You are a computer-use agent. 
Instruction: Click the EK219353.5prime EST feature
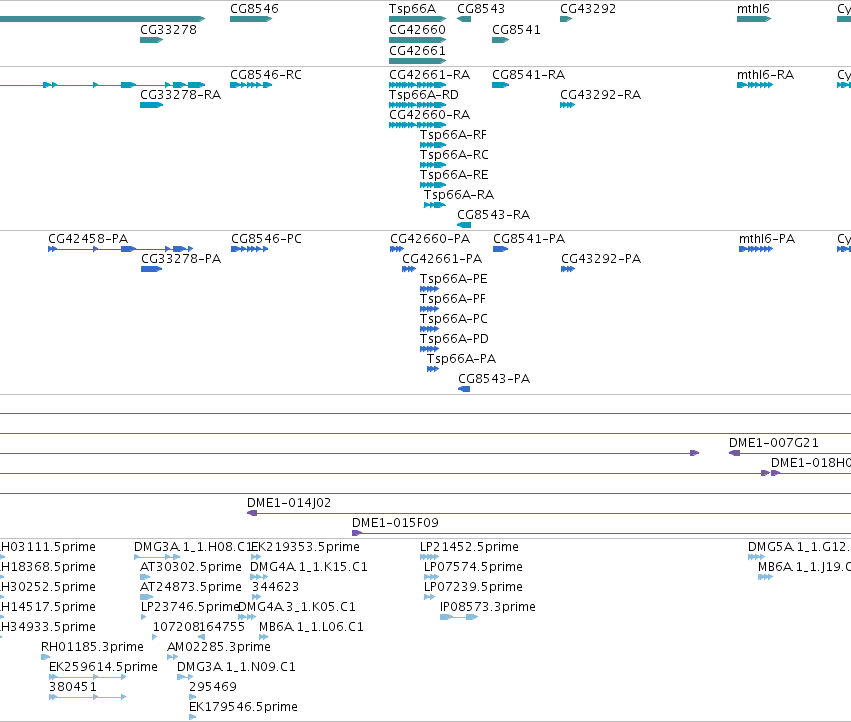(256, 556)
